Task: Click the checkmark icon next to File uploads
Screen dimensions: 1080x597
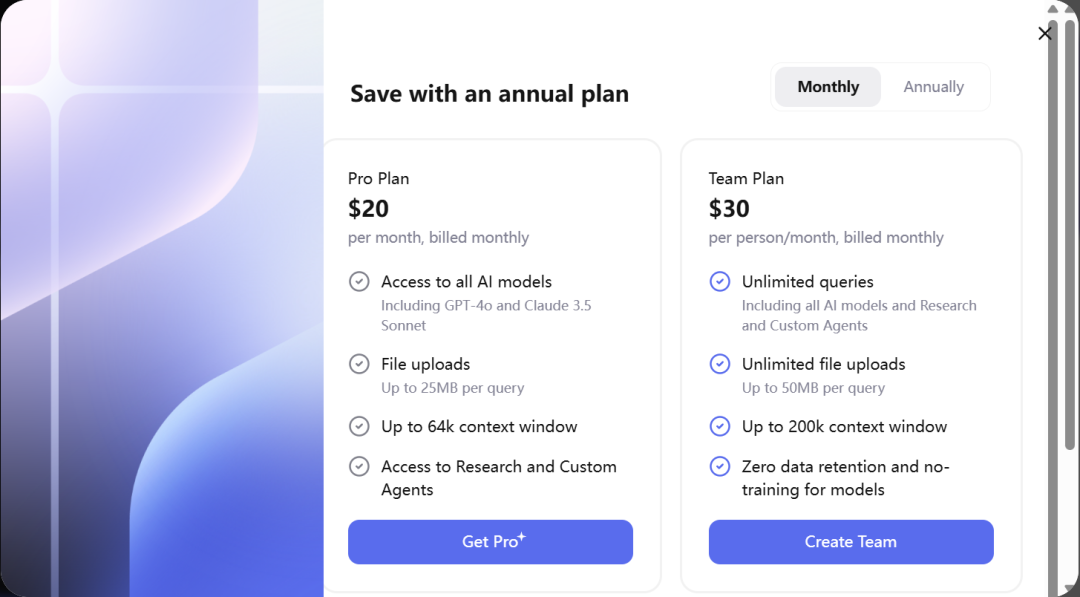Action: [359, 364]
